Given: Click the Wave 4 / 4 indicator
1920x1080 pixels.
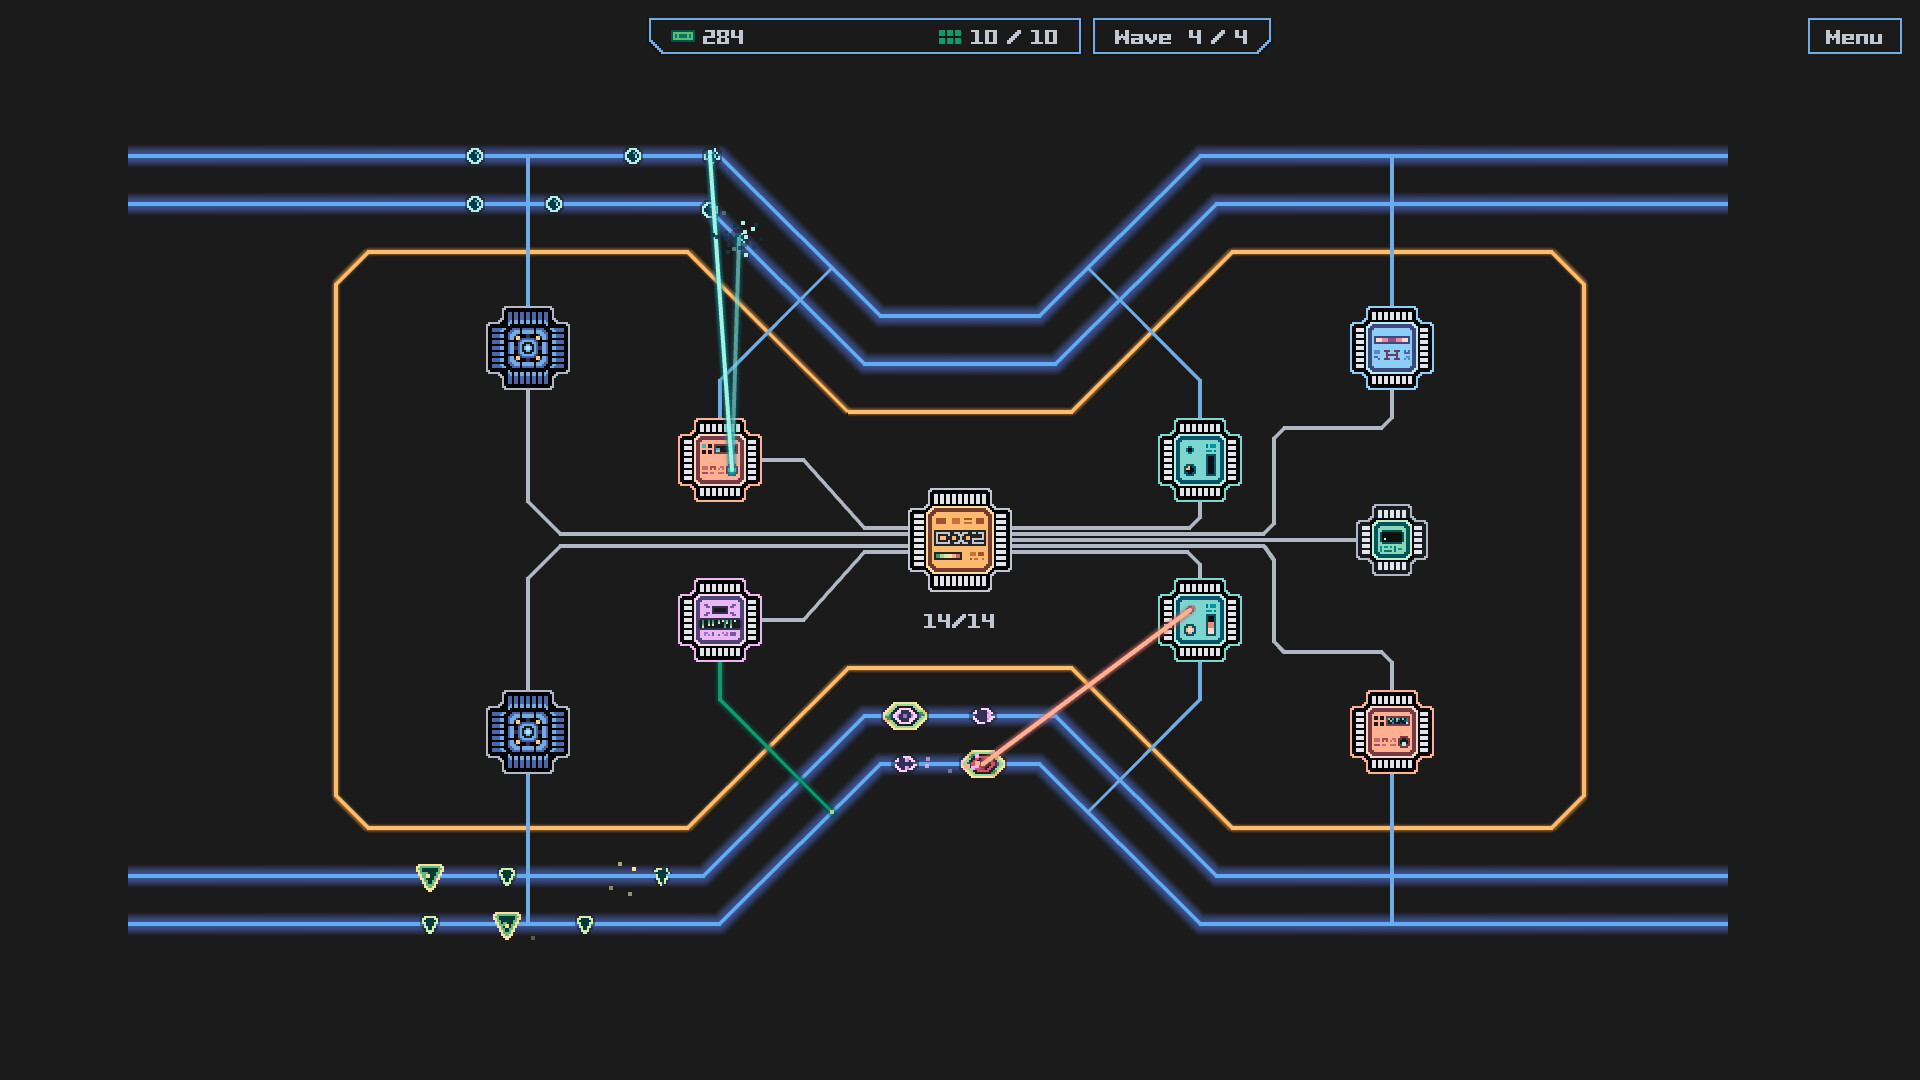Looking at the screenshot, I should click(x=1180, y=37).
